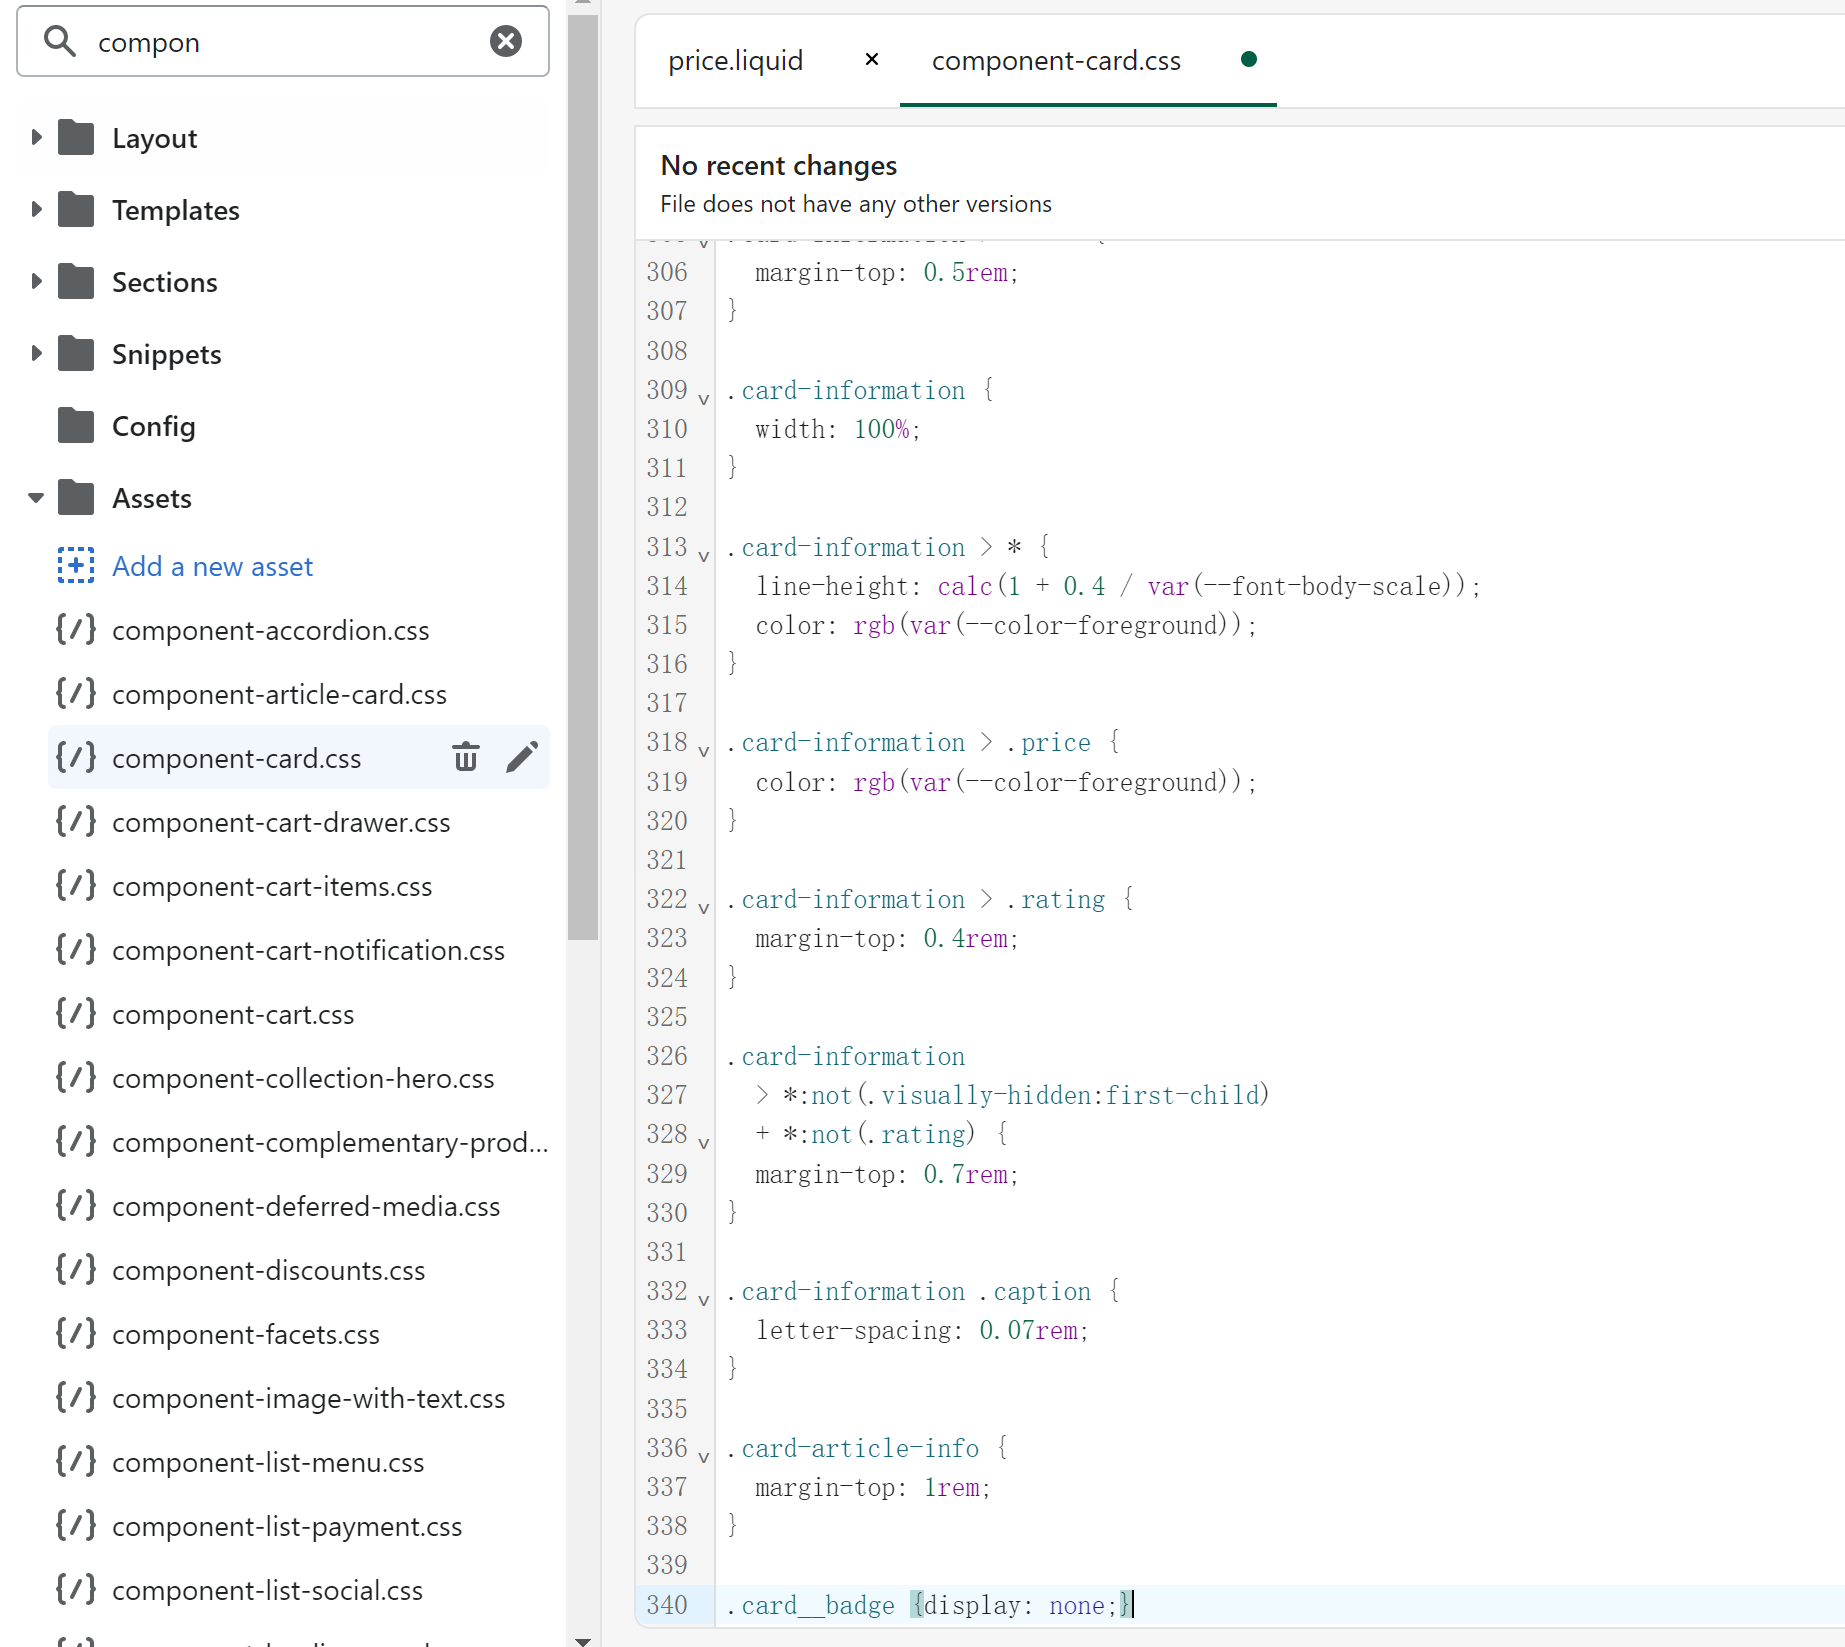The width and height of the screenshot is (1845, 1647).
Task: Click code icon beside component-discounts.css
Action: tap(76, 1269)
